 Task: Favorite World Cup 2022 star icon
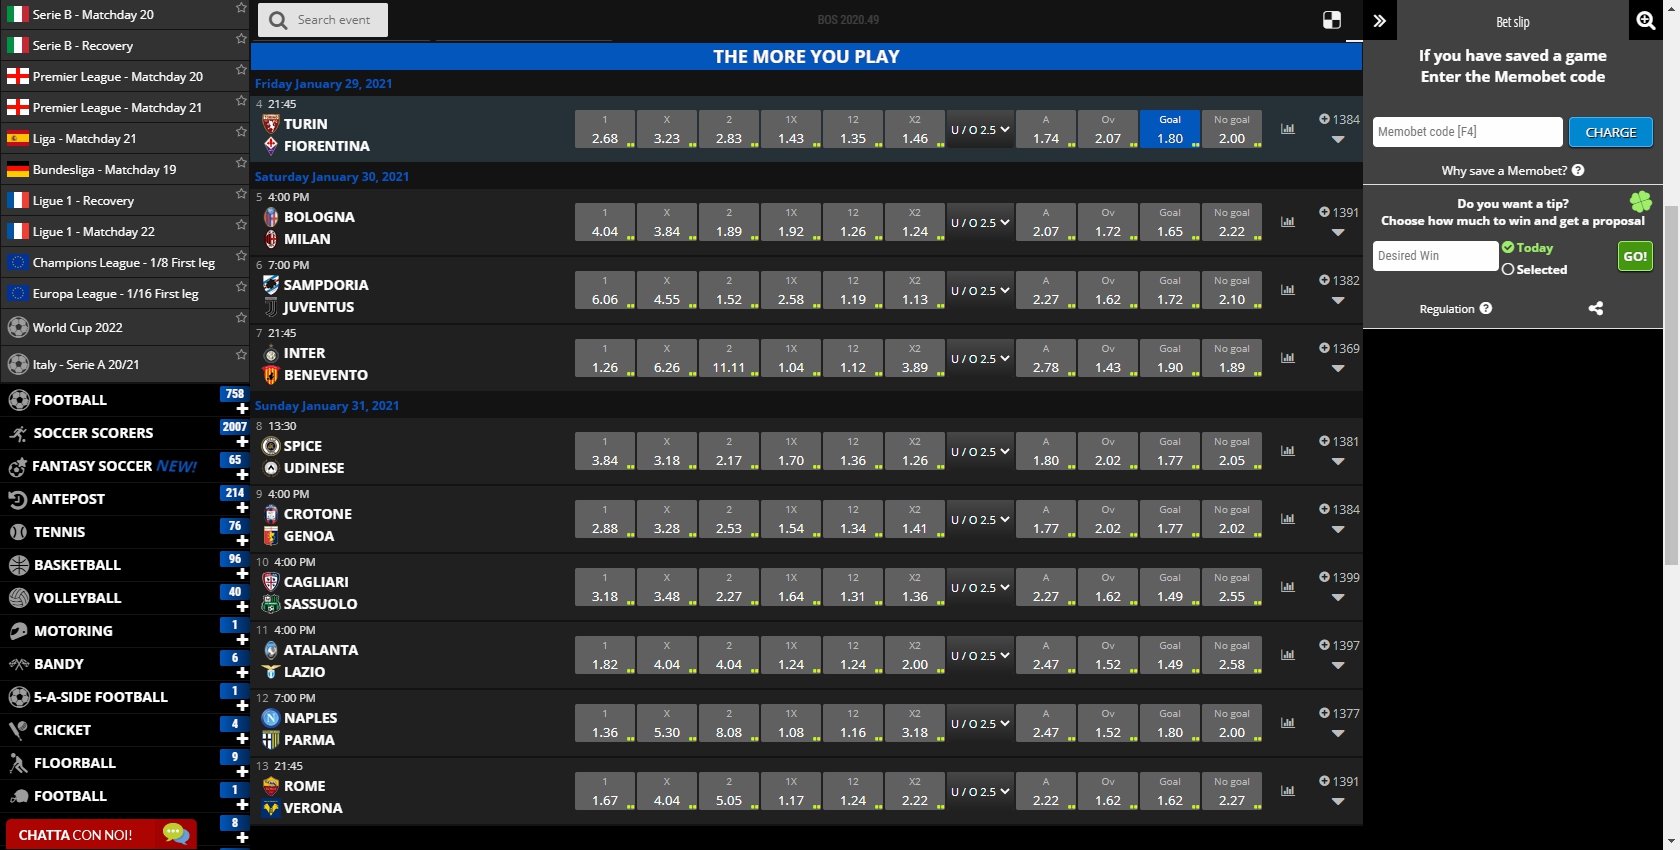pos(241,318)
